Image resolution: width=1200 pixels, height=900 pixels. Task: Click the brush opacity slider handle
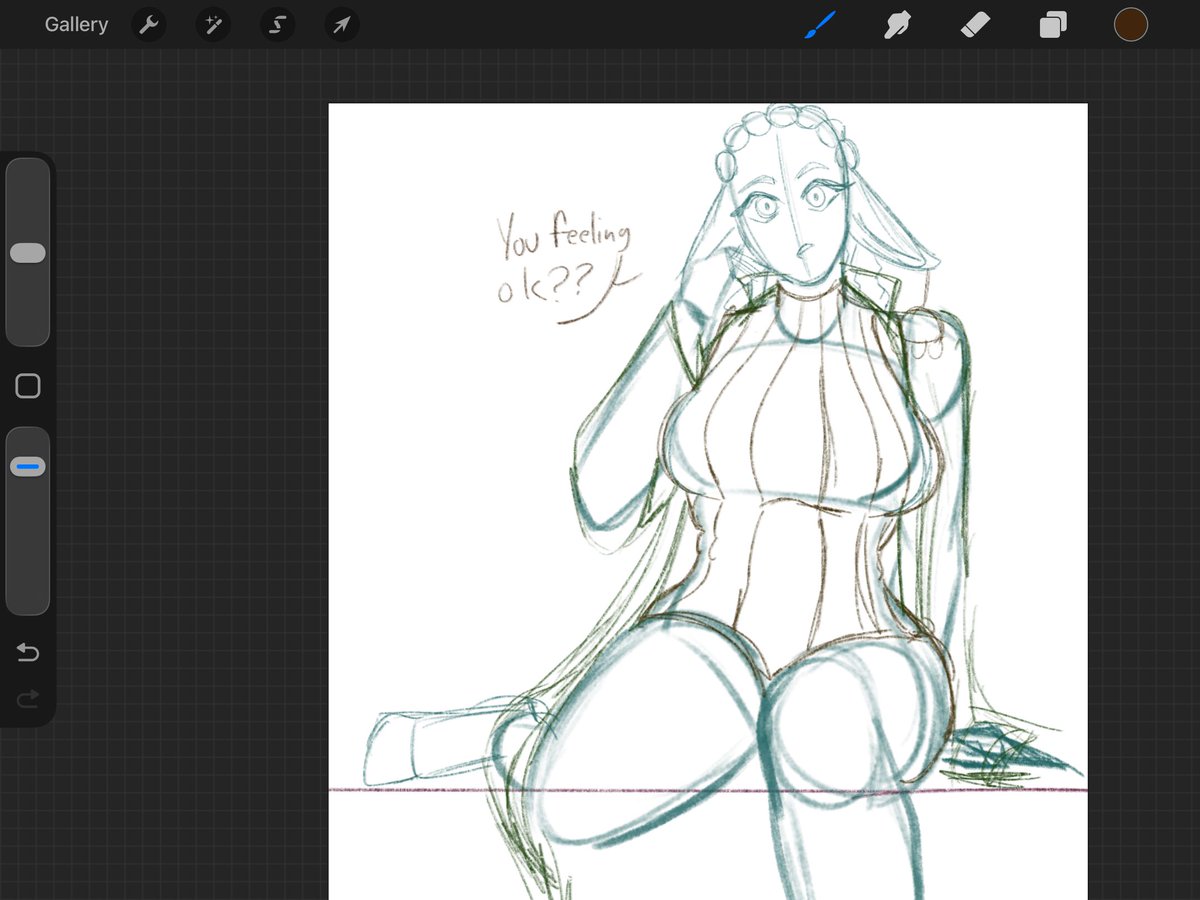28,467
